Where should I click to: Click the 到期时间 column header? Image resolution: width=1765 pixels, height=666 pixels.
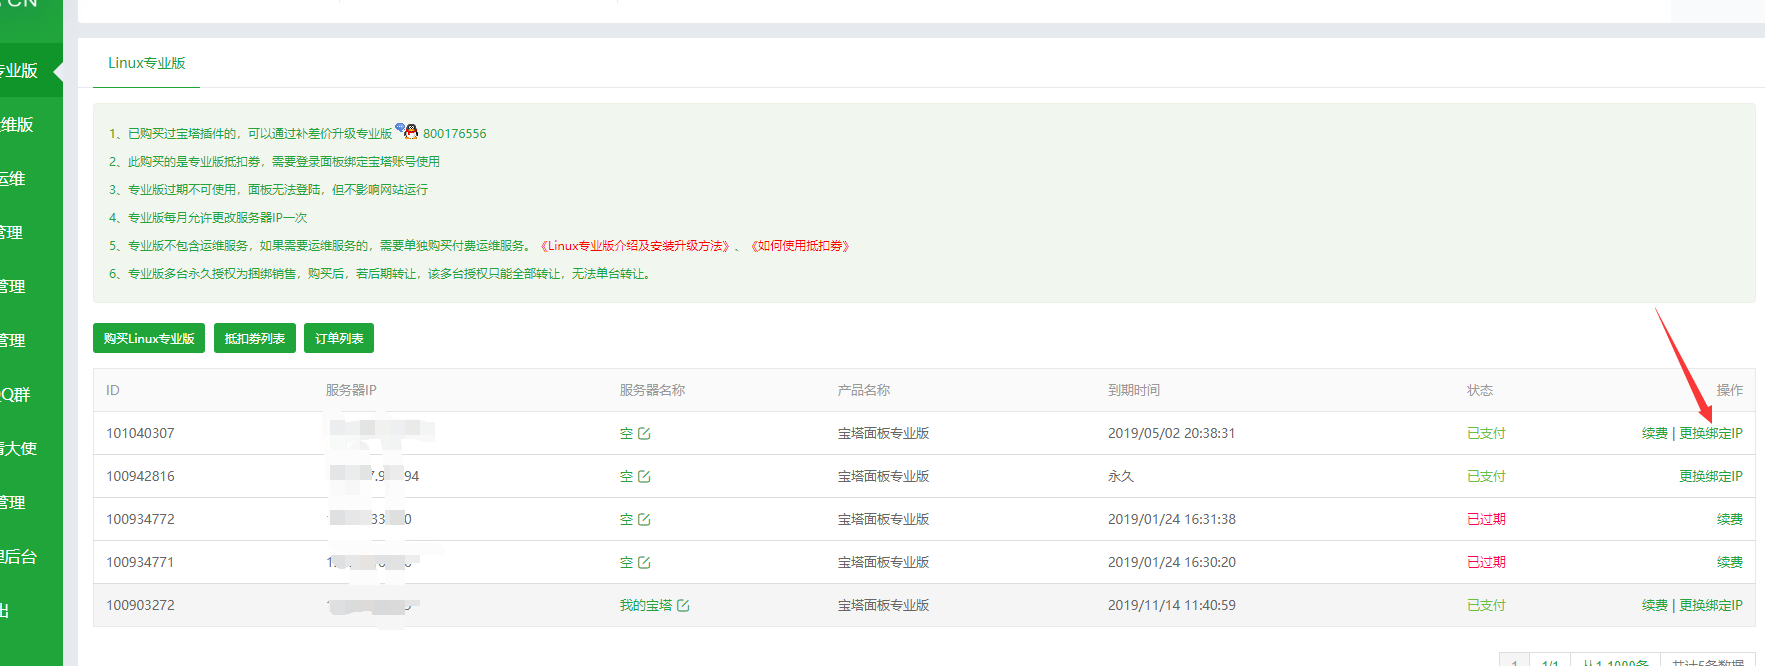coord(1134,391)
